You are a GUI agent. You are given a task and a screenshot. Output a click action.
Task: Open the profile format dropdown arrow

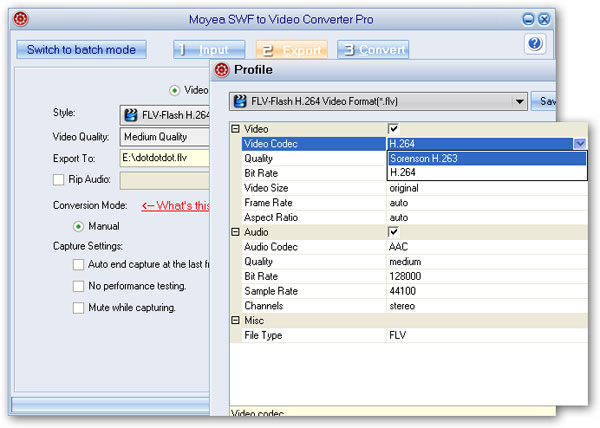click(519, 102)
